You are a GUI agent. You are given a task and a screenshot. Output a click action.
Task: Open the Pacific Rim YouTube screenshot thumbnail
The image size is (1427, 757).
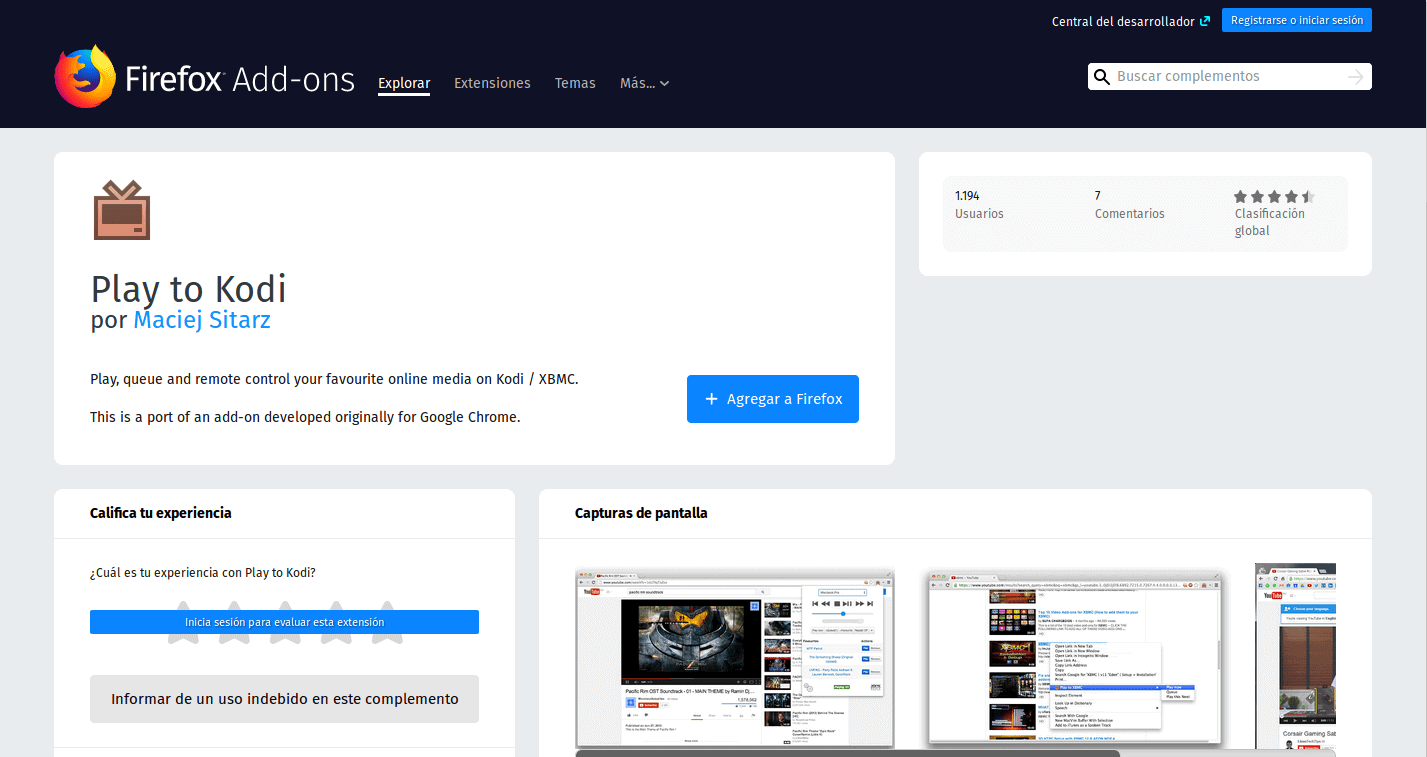coord(735,658)
